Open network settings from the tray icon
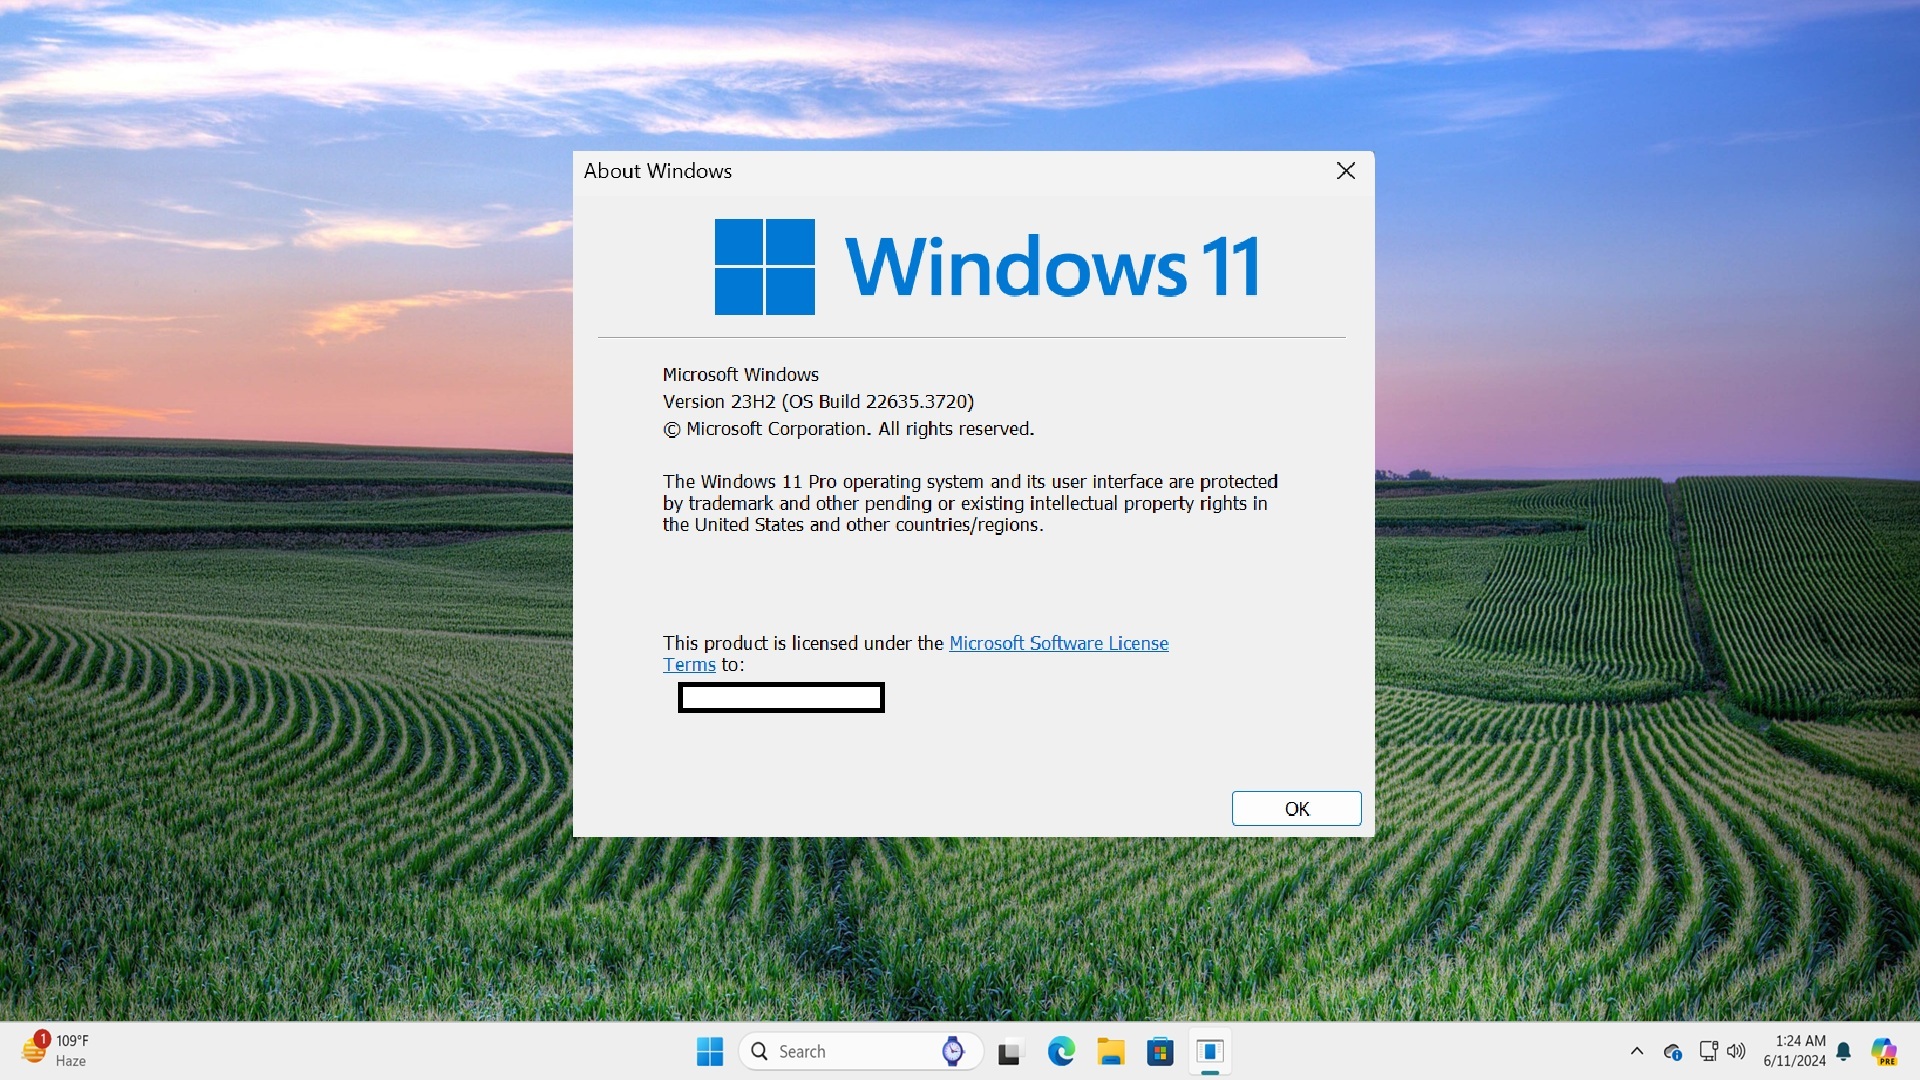 point(1708,1051)
